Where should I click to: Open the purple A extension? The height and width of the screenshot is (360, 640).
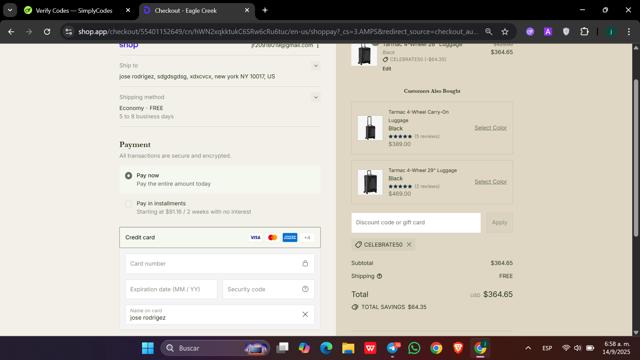pyautogui.click(x=548, y=31)
